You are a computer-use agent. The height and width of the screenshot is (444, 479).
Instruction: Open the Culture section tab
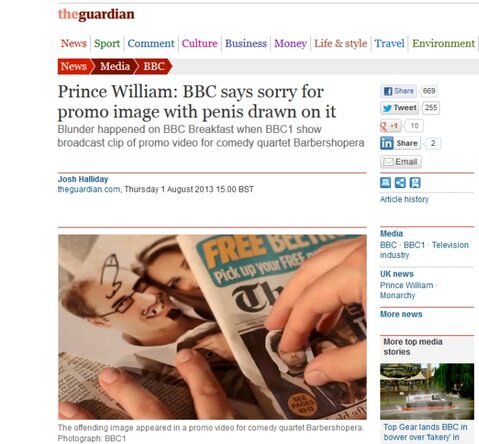point(199,43)
